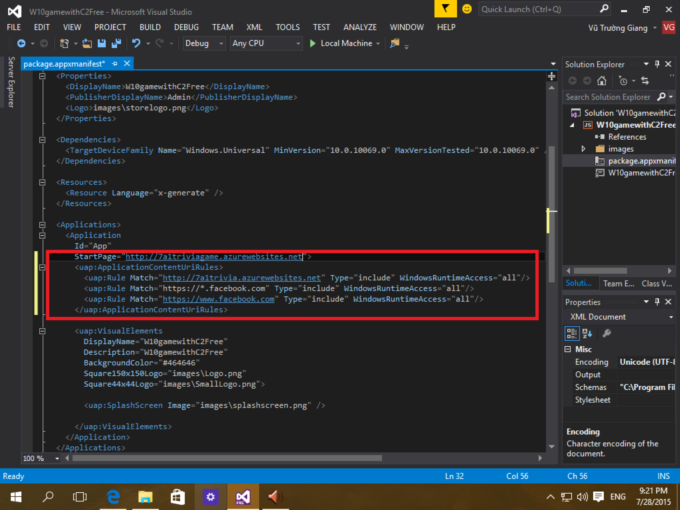
Task: Click the ENG language indicator in tray
Action: click(618, 497)
